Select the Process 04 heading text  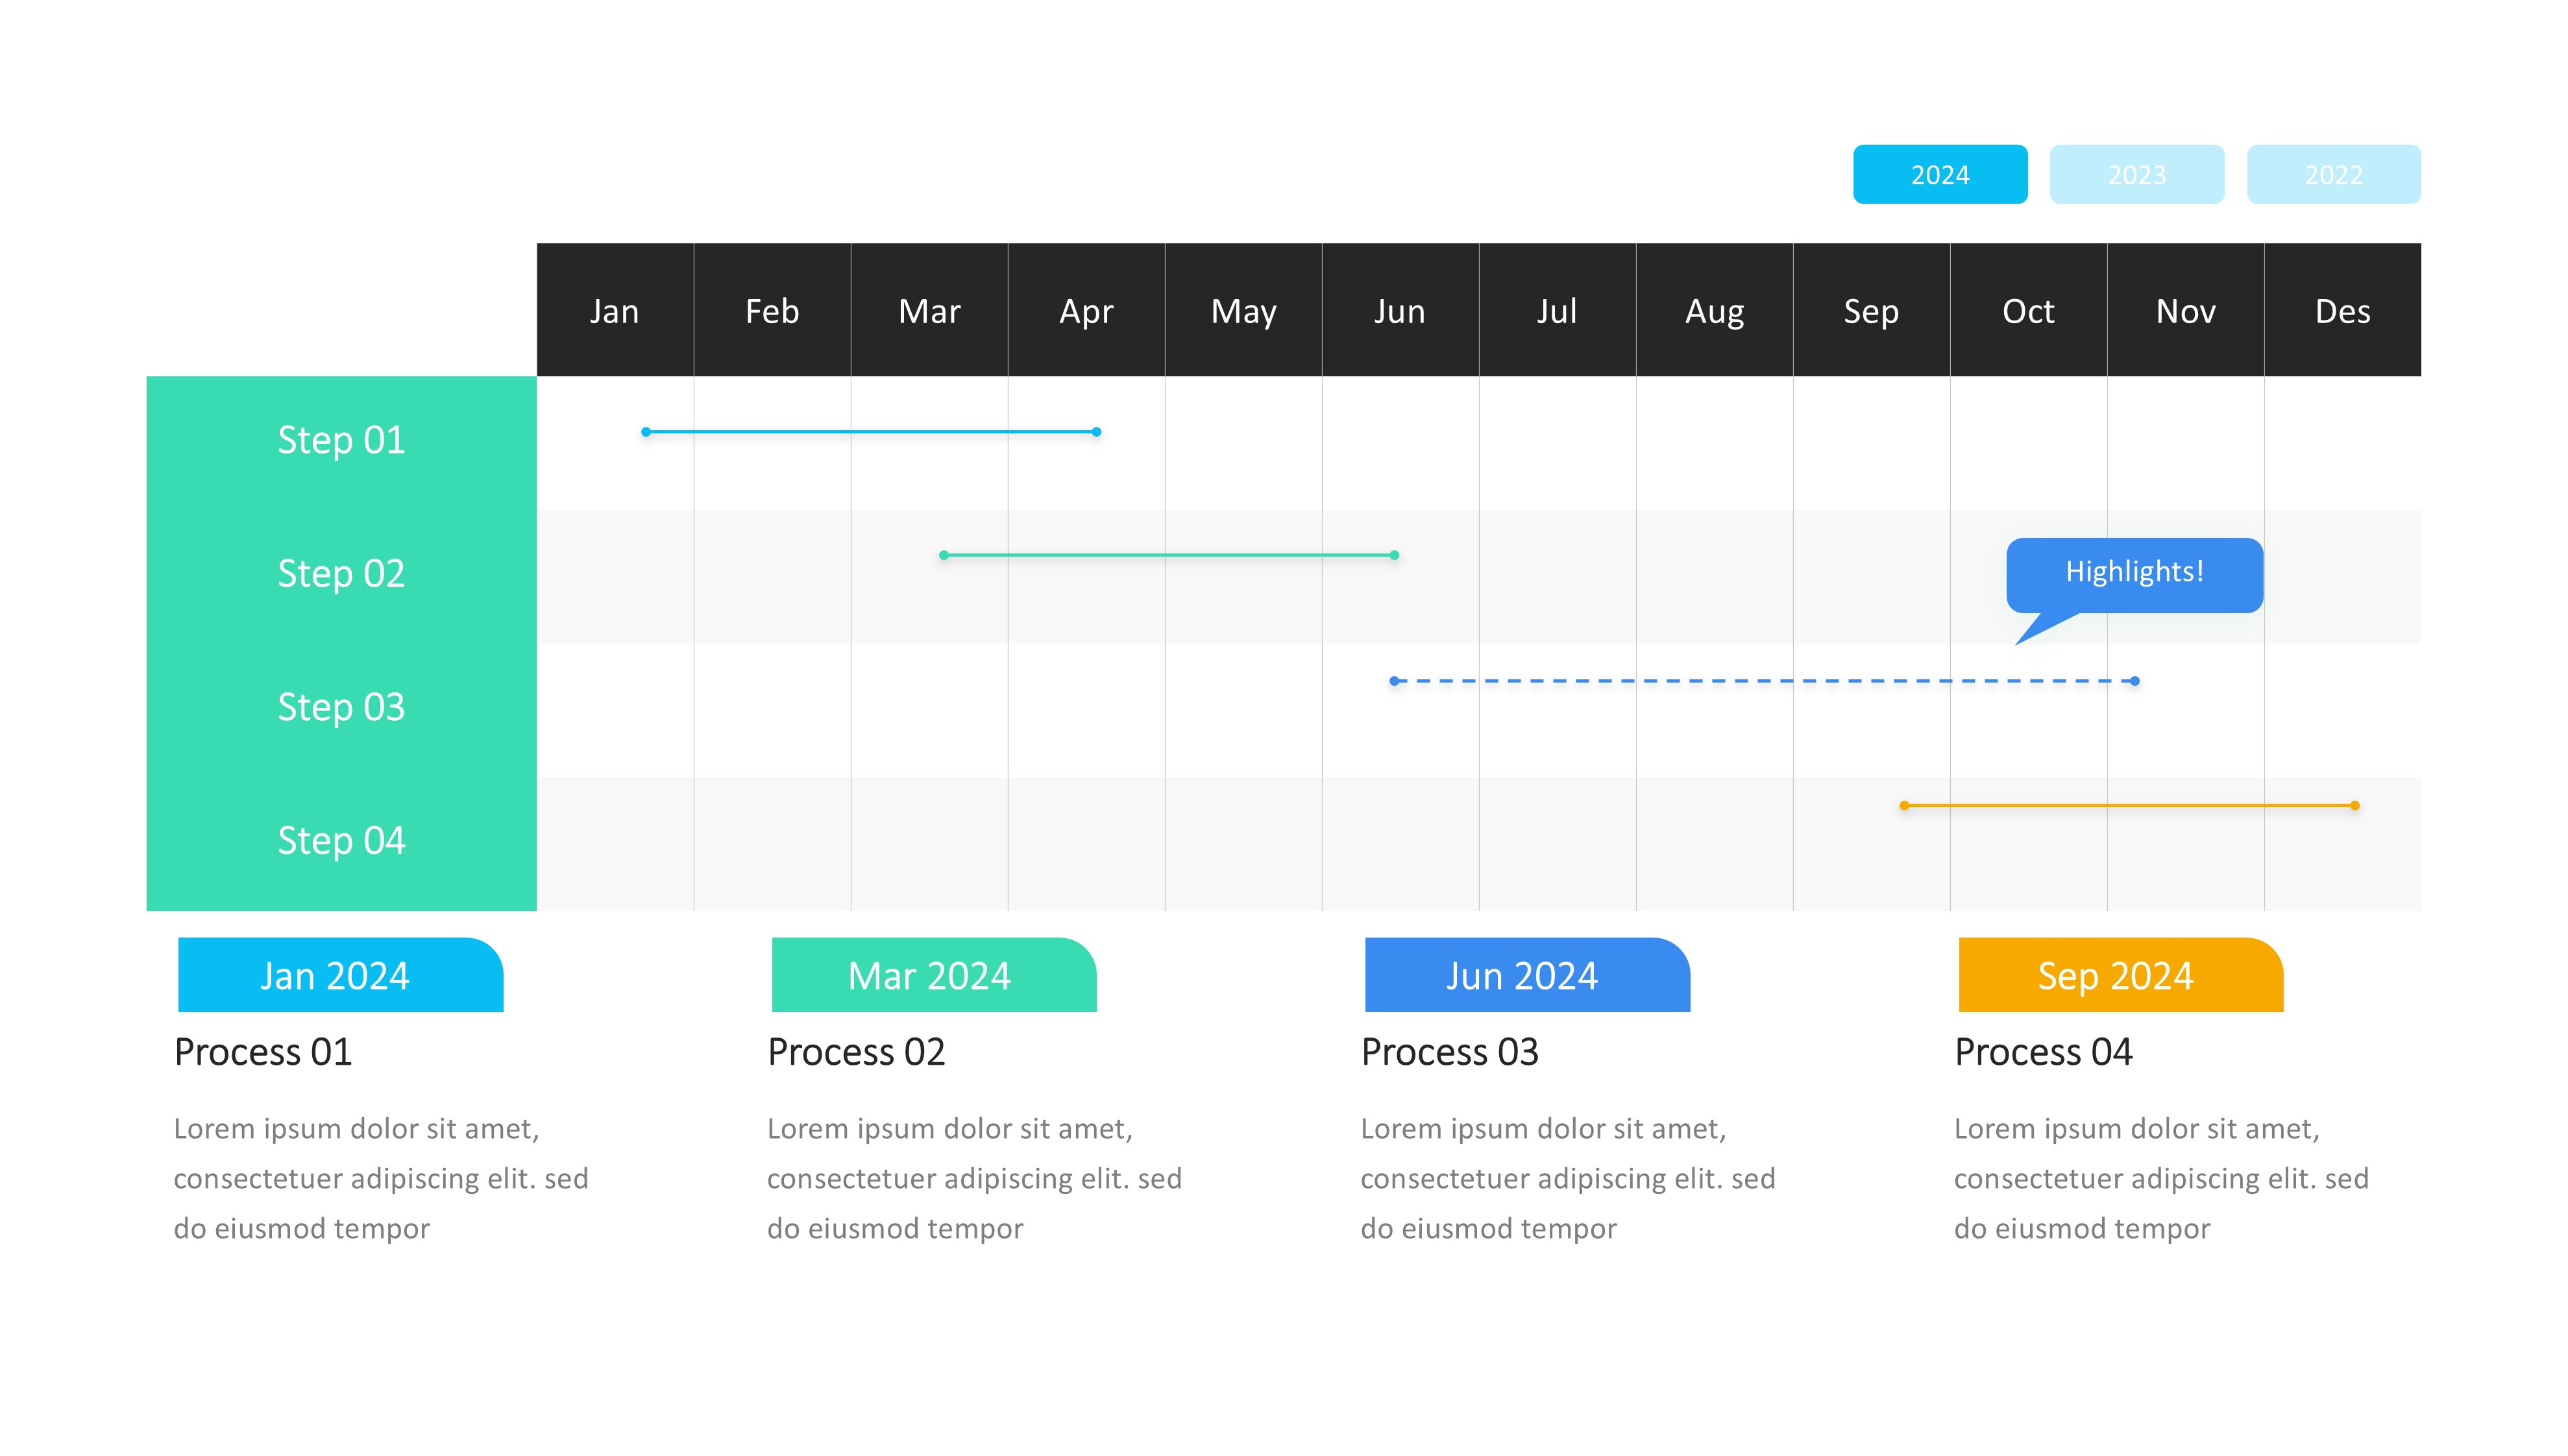point(2043,1052)
